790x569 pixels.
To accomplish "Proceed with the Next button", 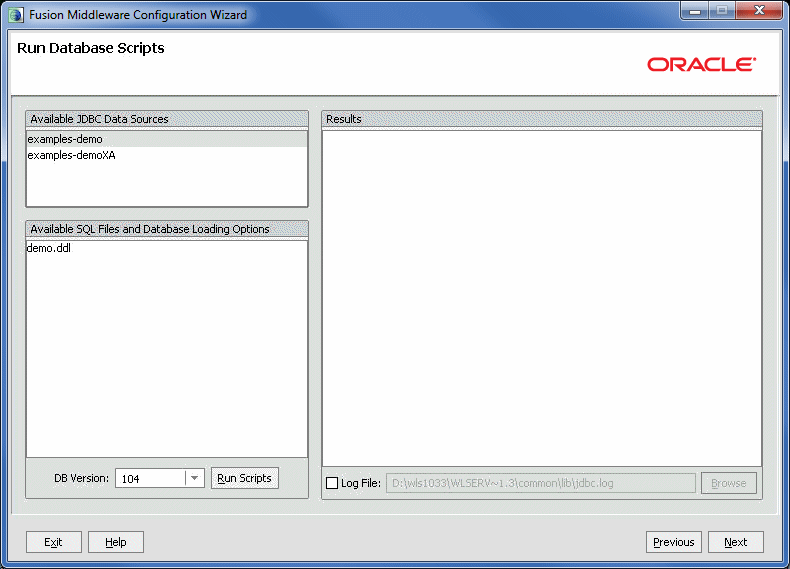I will tap(736, 542).
